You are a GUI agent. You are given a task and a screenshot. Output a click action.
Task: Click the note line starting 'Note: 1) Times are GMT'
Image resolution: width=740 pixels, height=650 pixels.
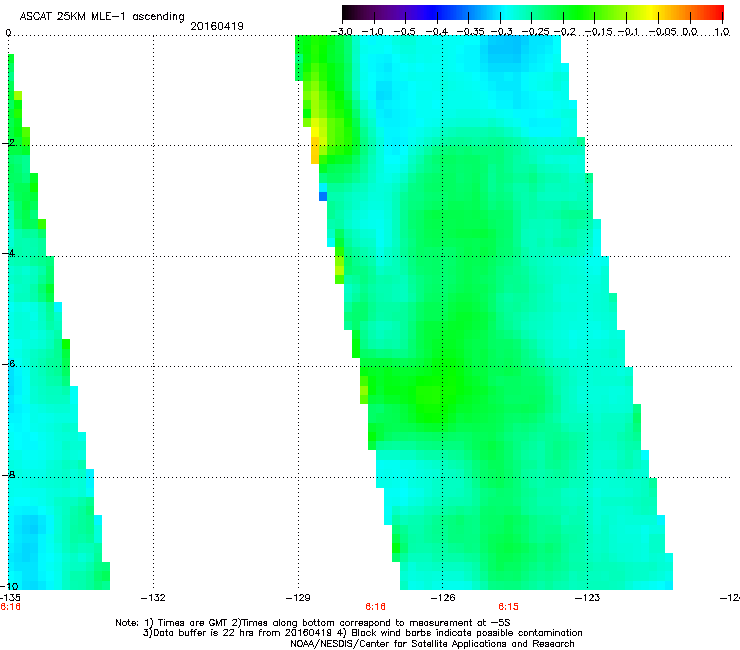tap(313, 623)
